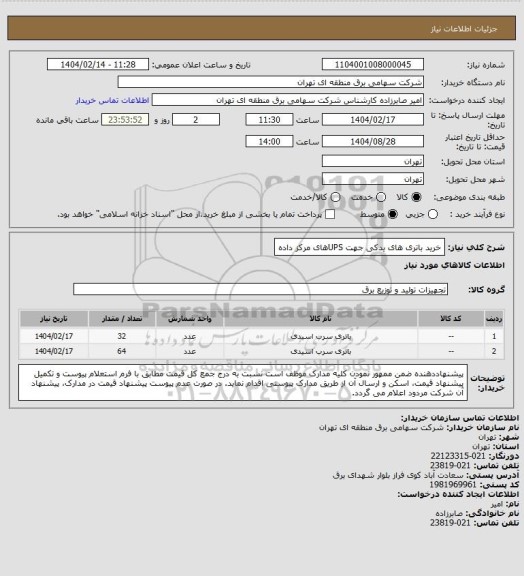Tick the اسناد خزانه اسلامی payment checkbox
524x576 pixels.
pos(330,214)
